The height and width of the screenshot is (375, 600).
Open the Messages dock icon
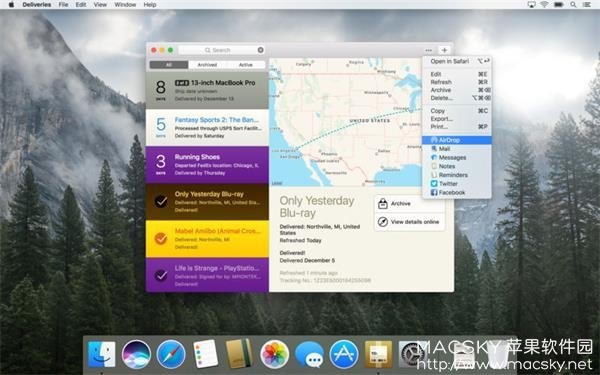[x=310, y=355]
